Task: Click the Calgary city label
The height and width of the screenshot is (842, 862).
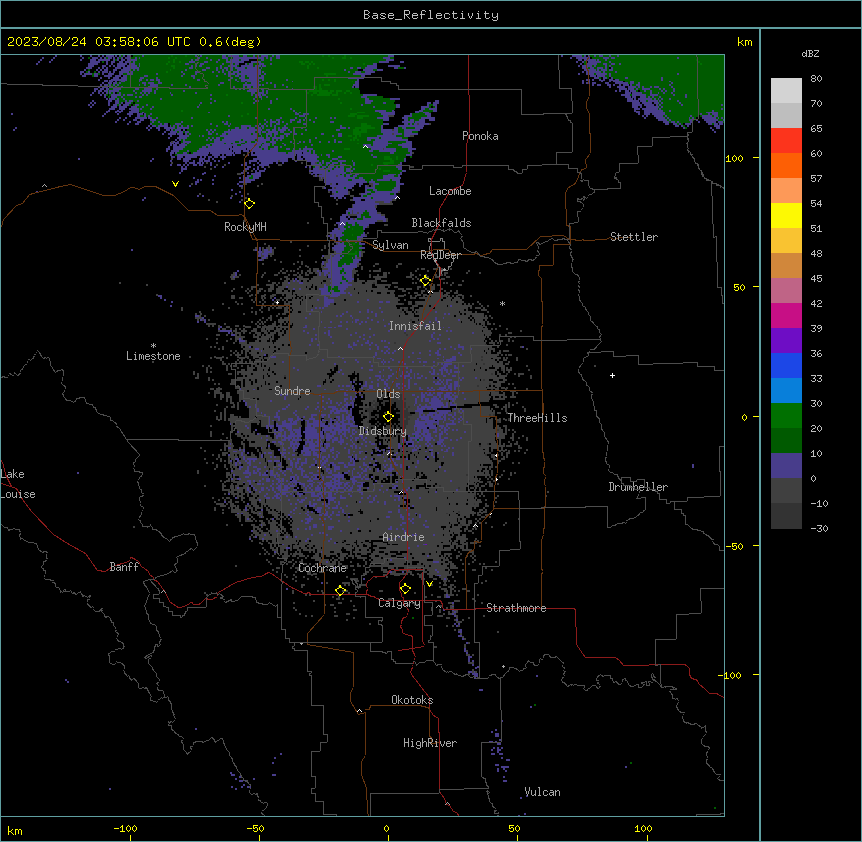Action: pos(399,603)
